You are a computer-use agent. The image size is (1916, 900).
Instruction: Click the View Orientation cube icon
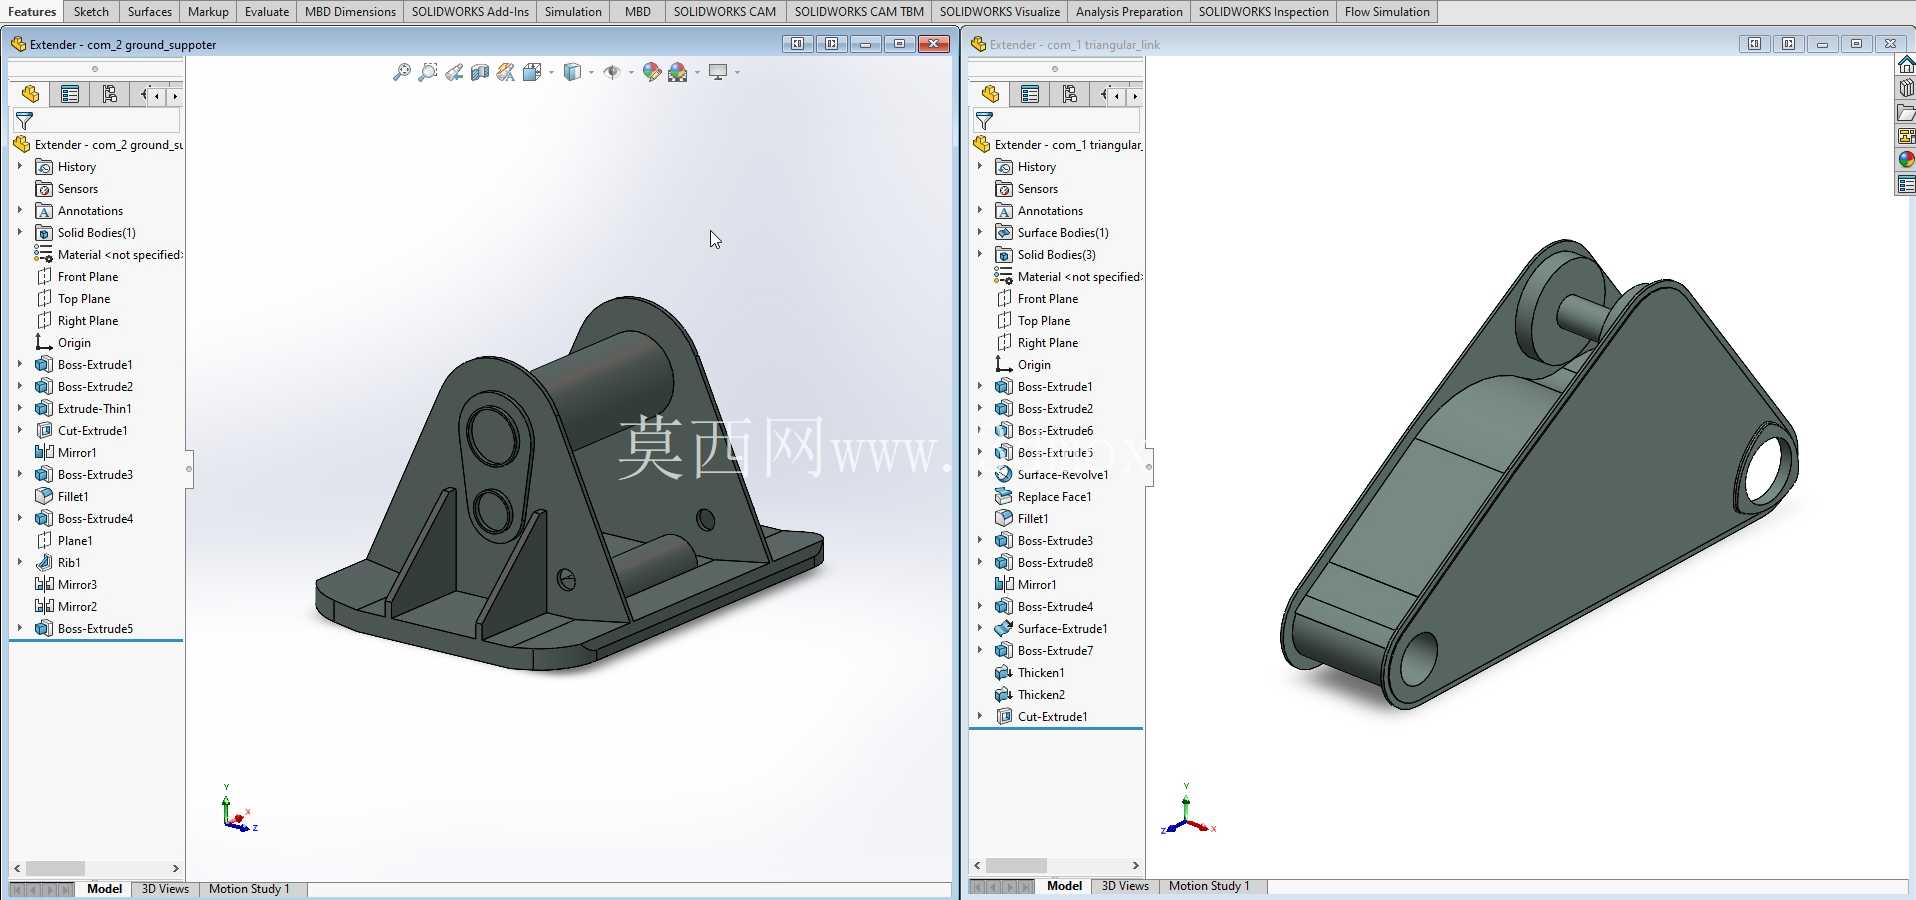531,72
